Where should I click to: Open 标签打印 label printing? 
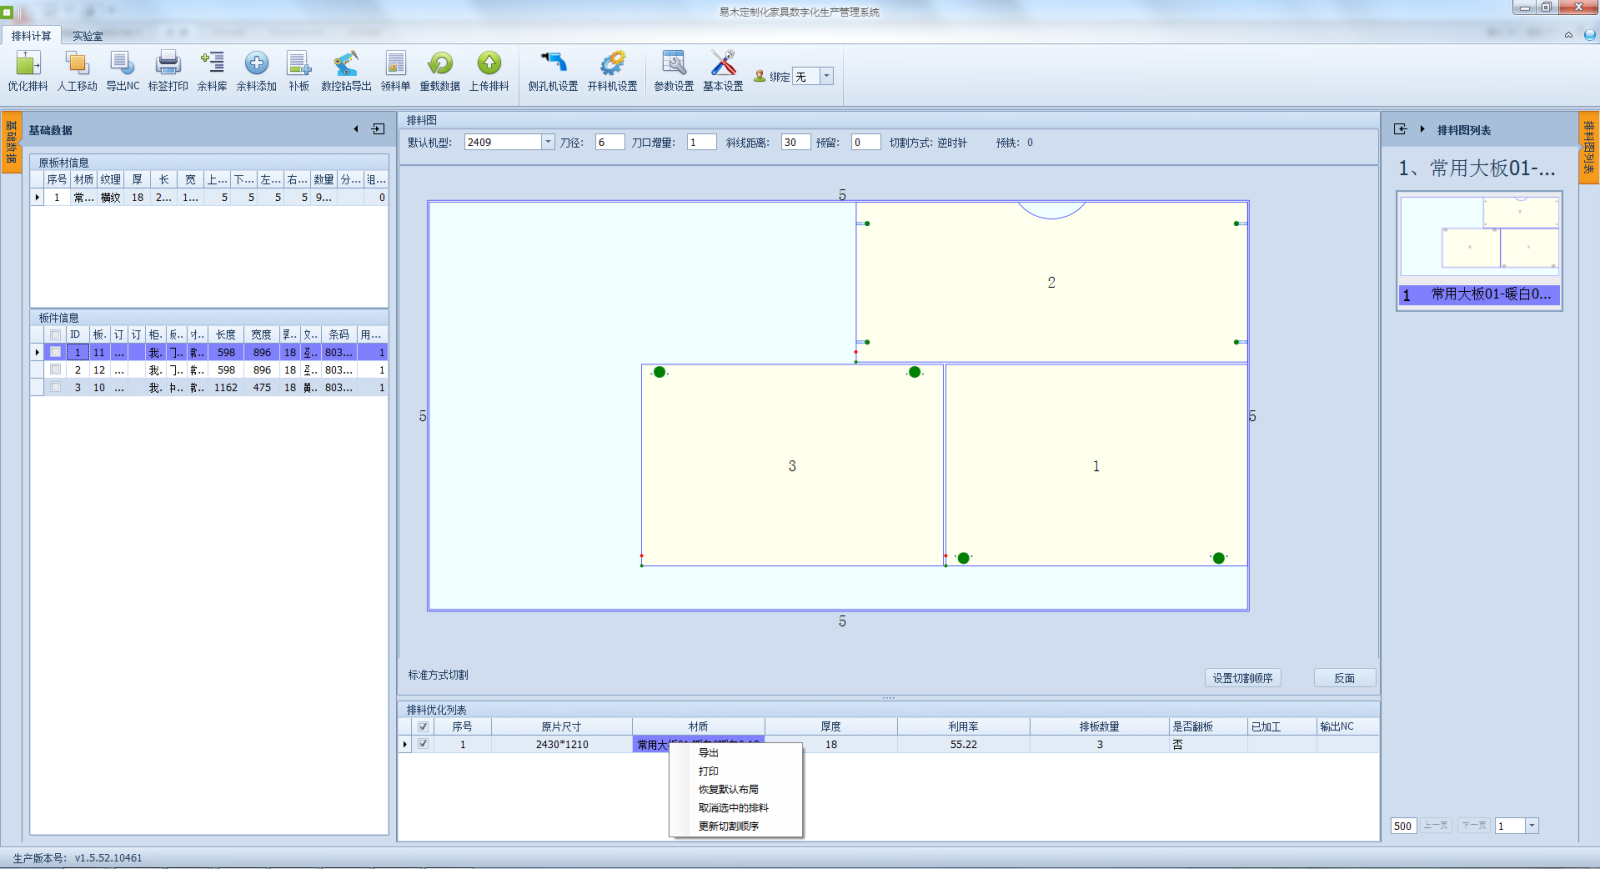168,72
